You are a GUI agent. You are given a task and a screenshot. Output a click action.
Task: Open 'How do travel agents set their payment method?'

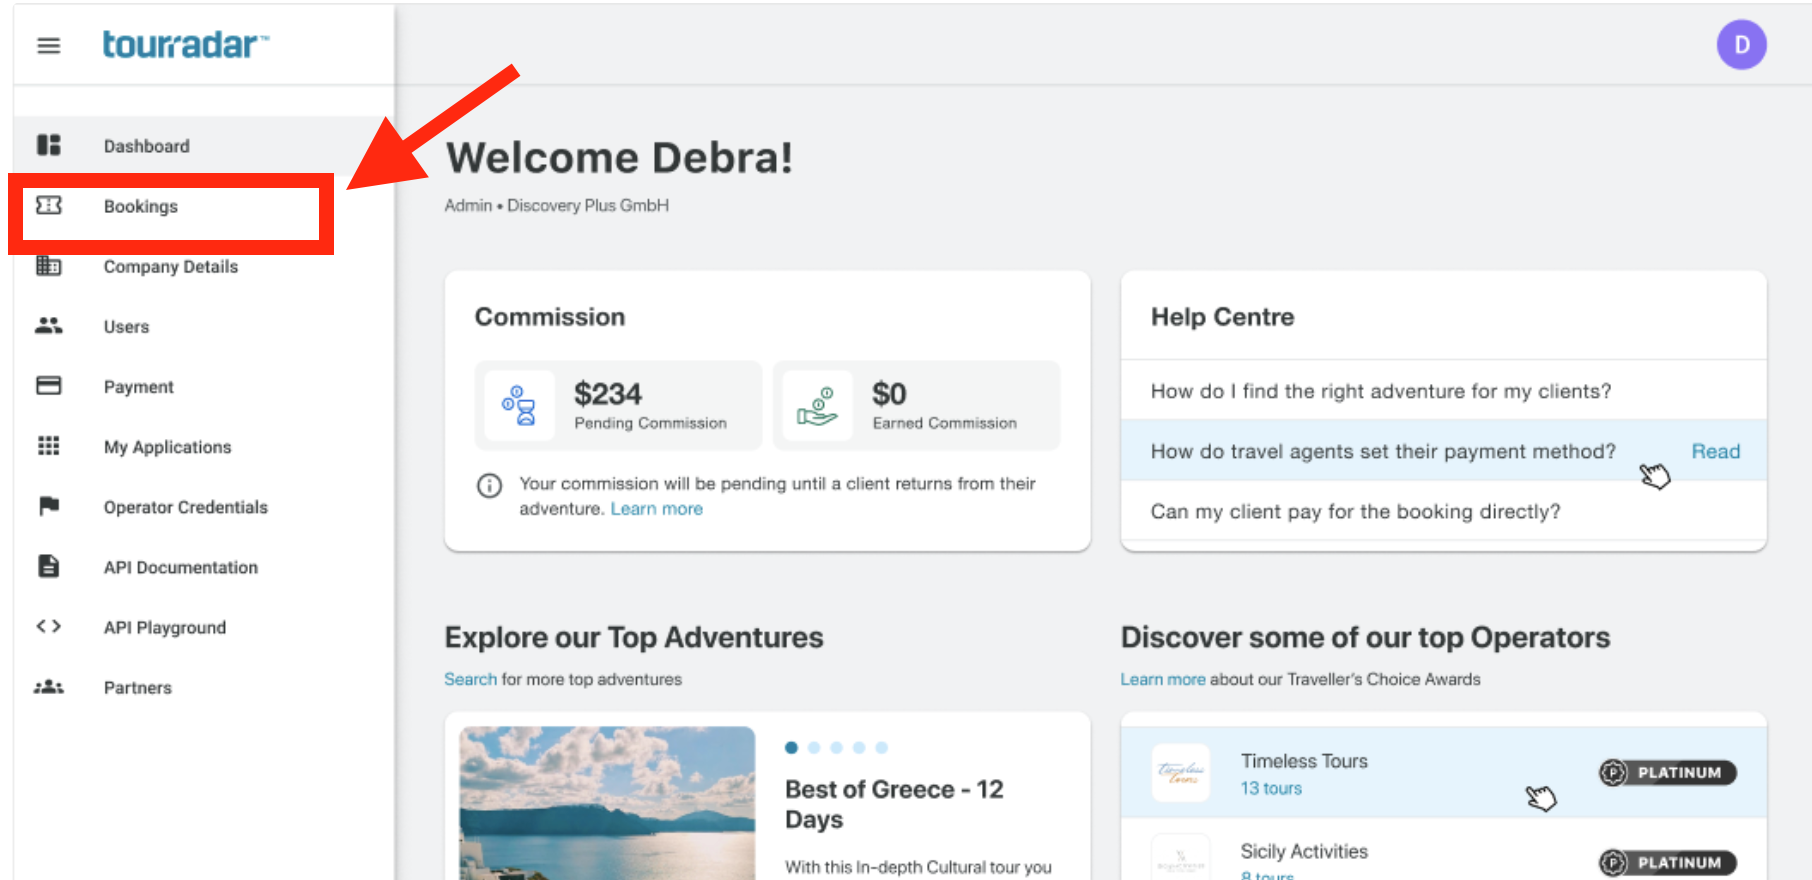coord(1383,451)
